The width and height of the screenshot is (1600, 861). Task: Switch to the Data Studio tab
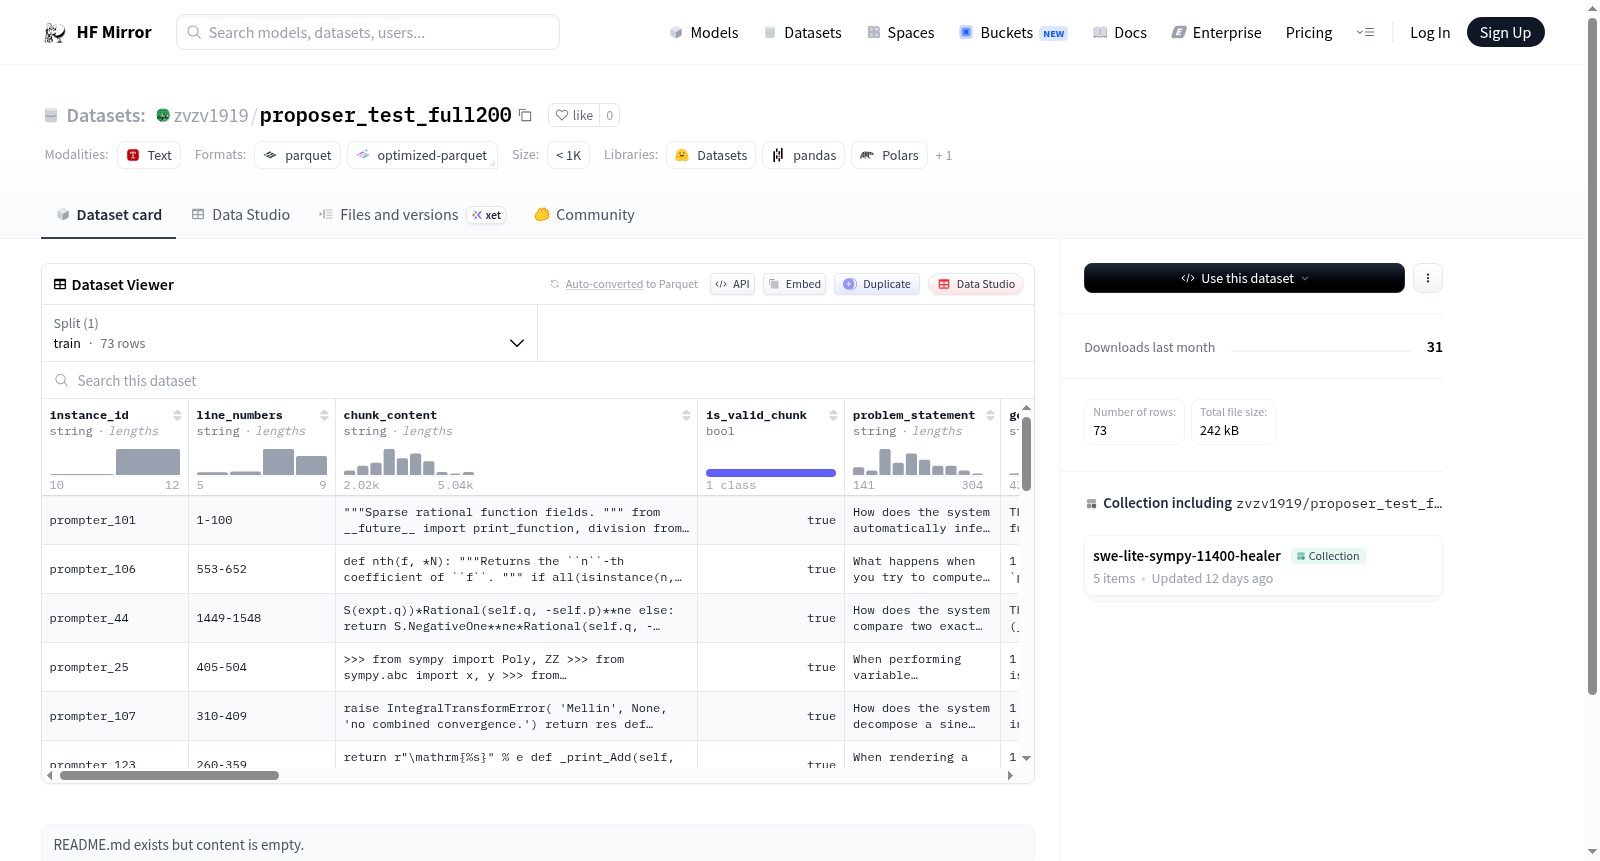(x=241, y=214)
